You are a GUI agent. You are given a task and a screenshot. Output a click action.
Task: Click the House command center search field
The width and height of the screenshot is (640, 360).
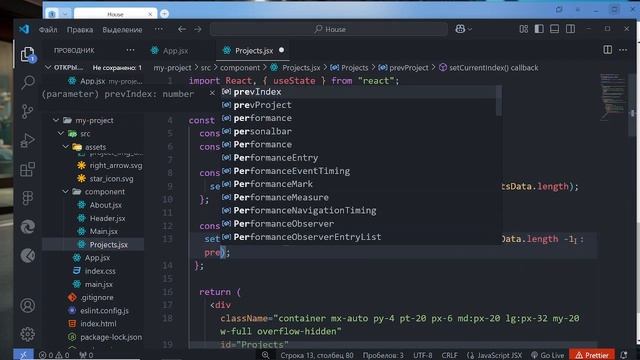coord(329,29)
